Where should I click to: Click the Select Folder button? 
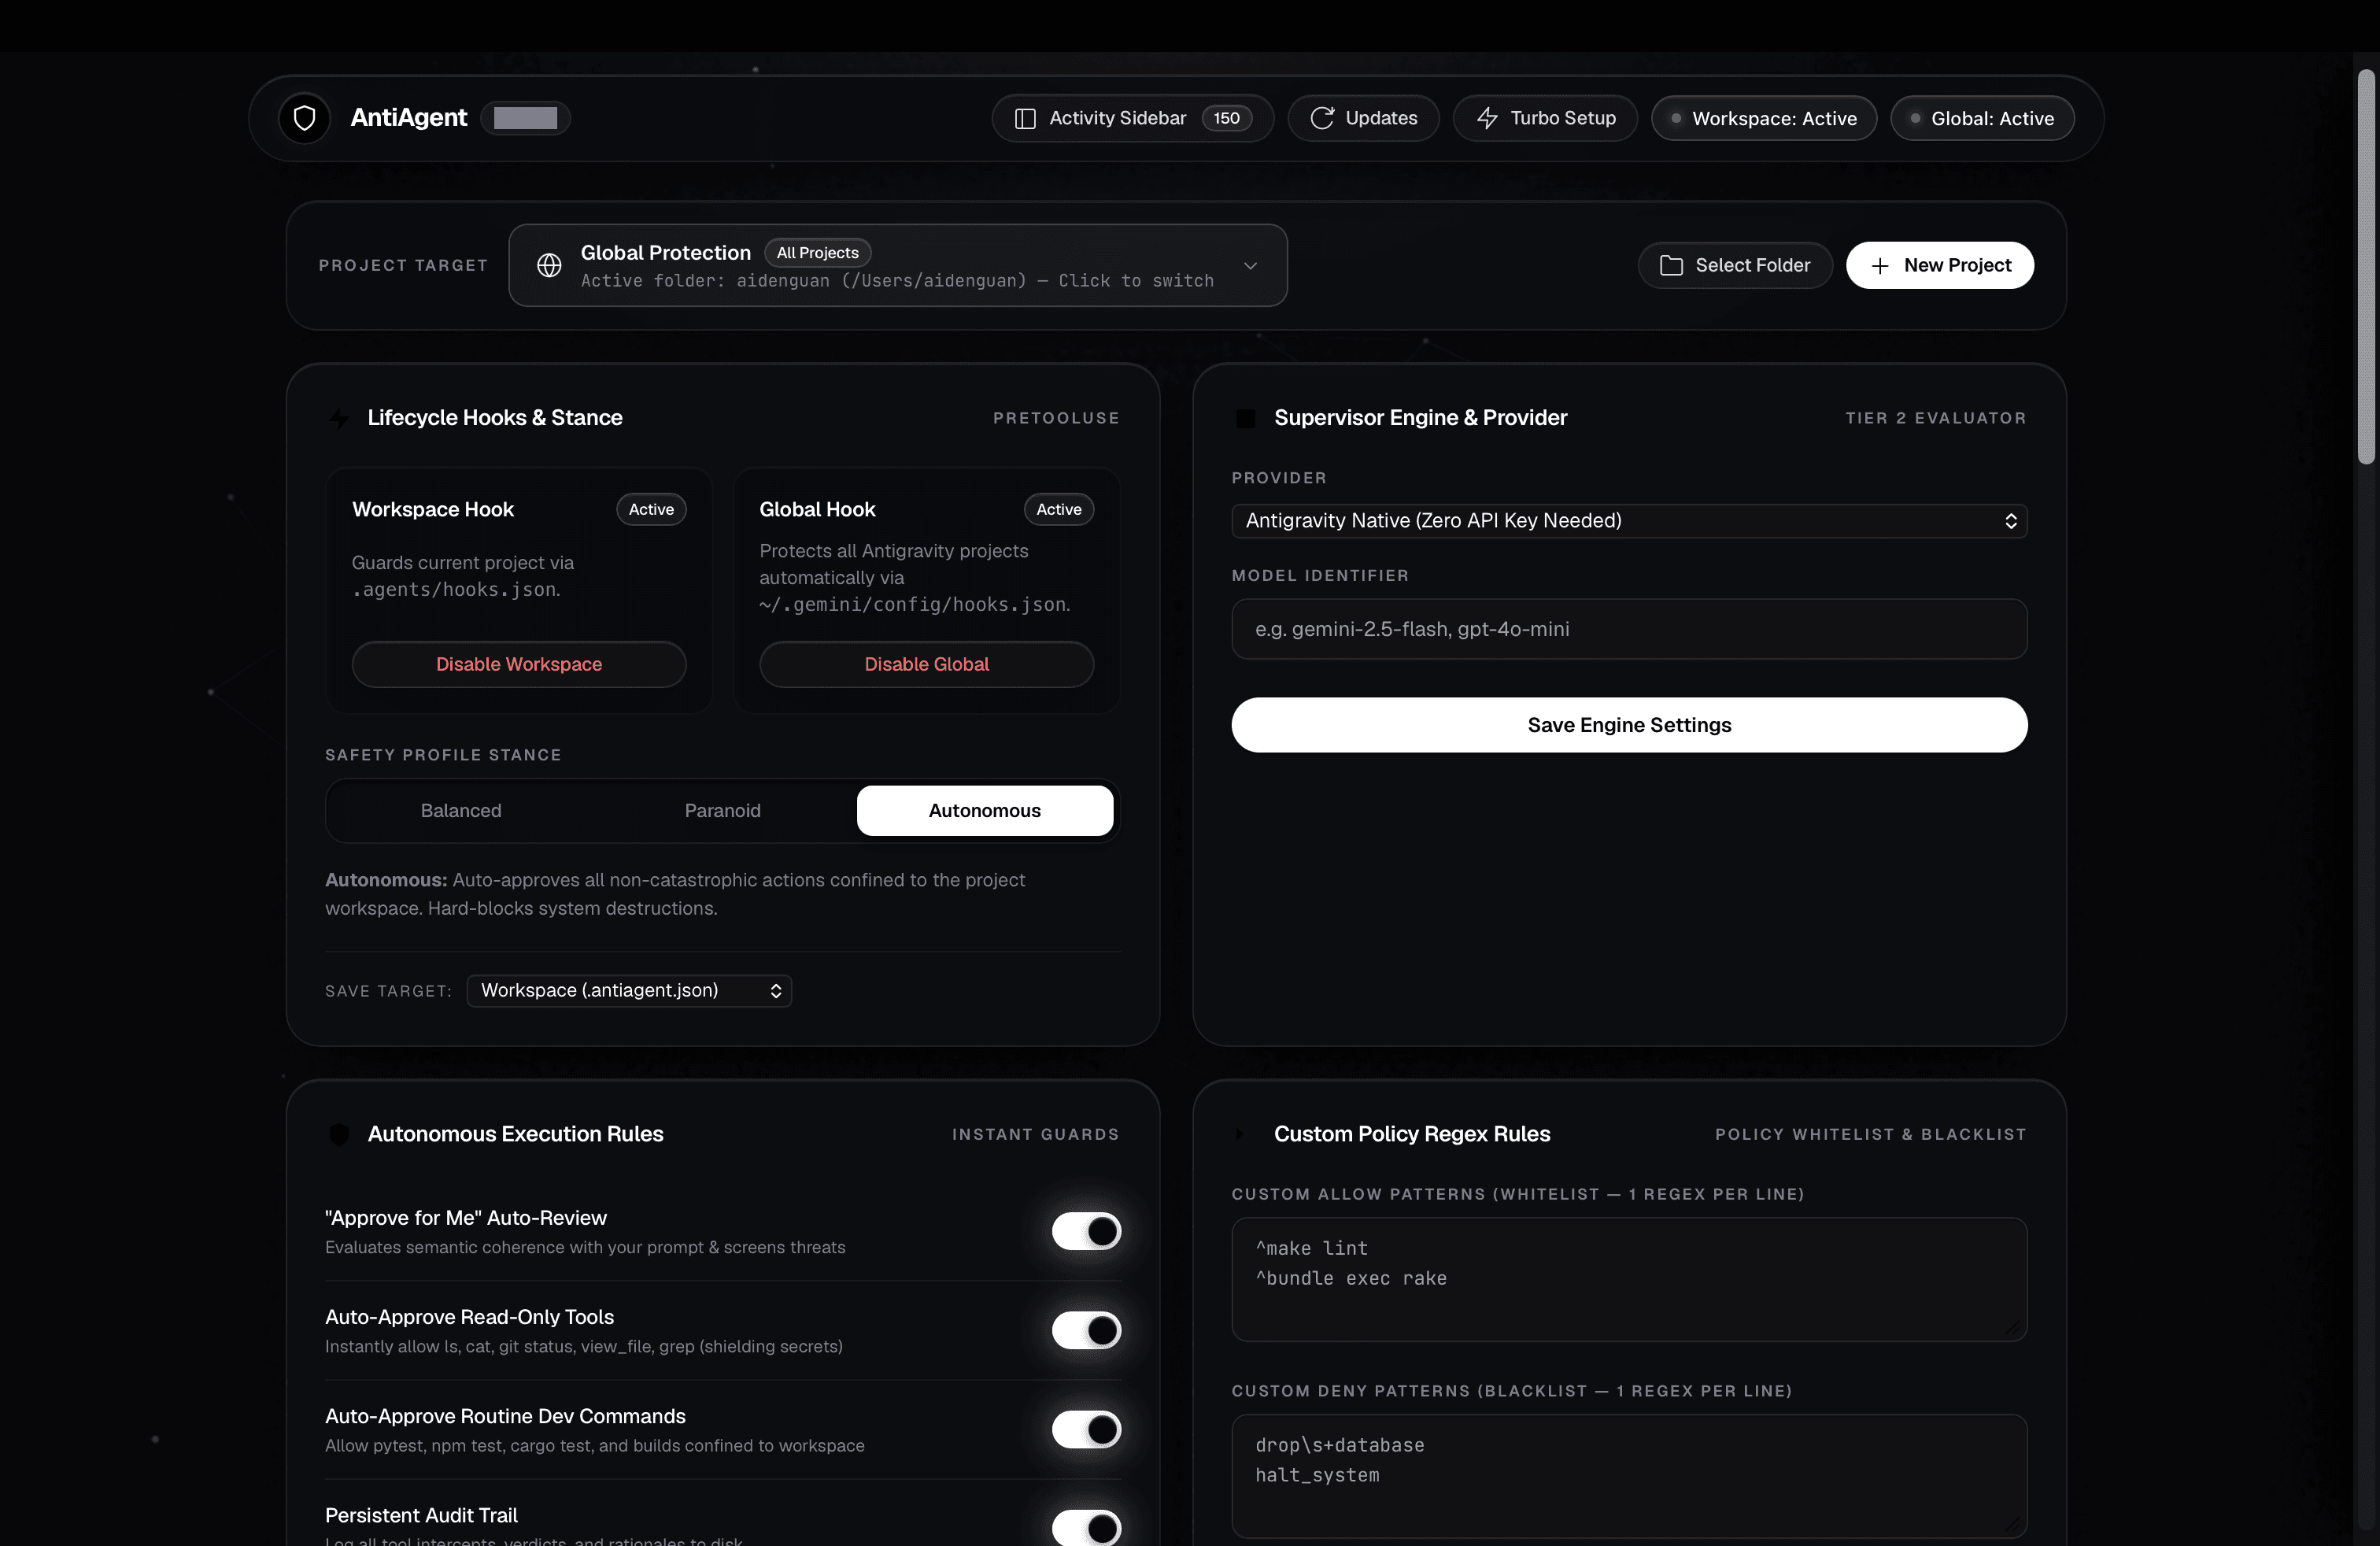1734,265
